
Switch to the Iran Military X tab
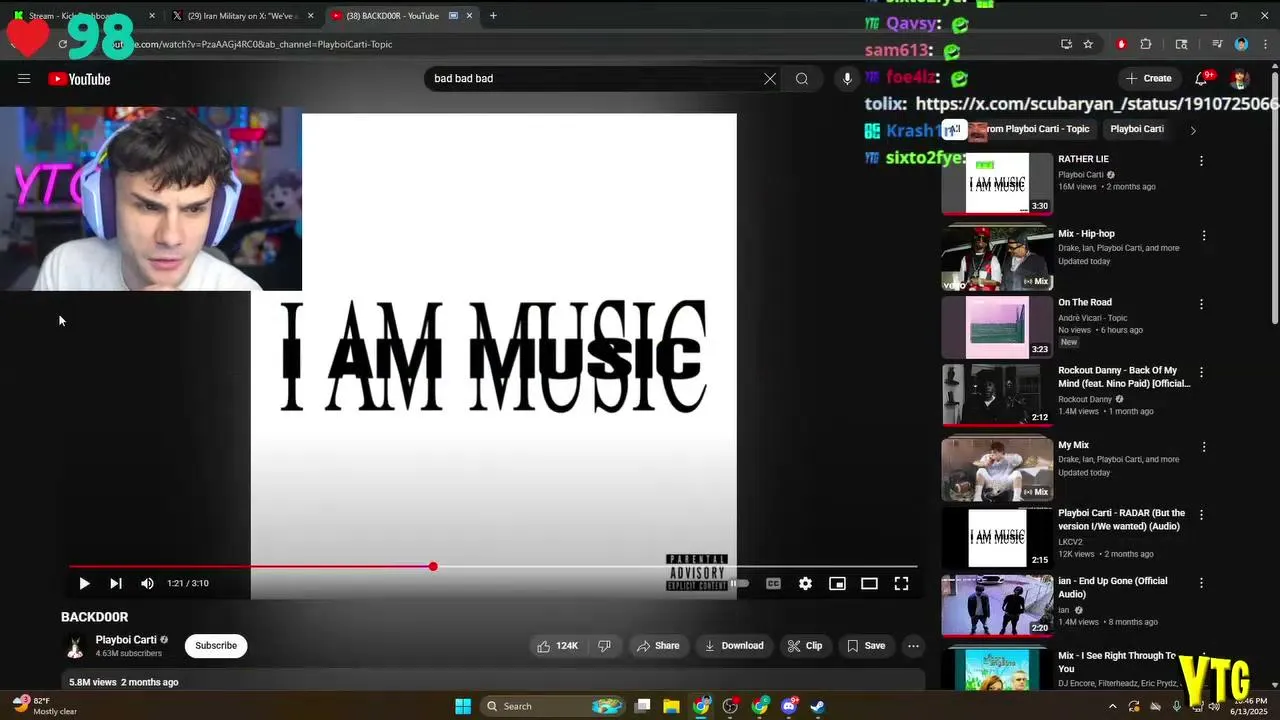243,15
